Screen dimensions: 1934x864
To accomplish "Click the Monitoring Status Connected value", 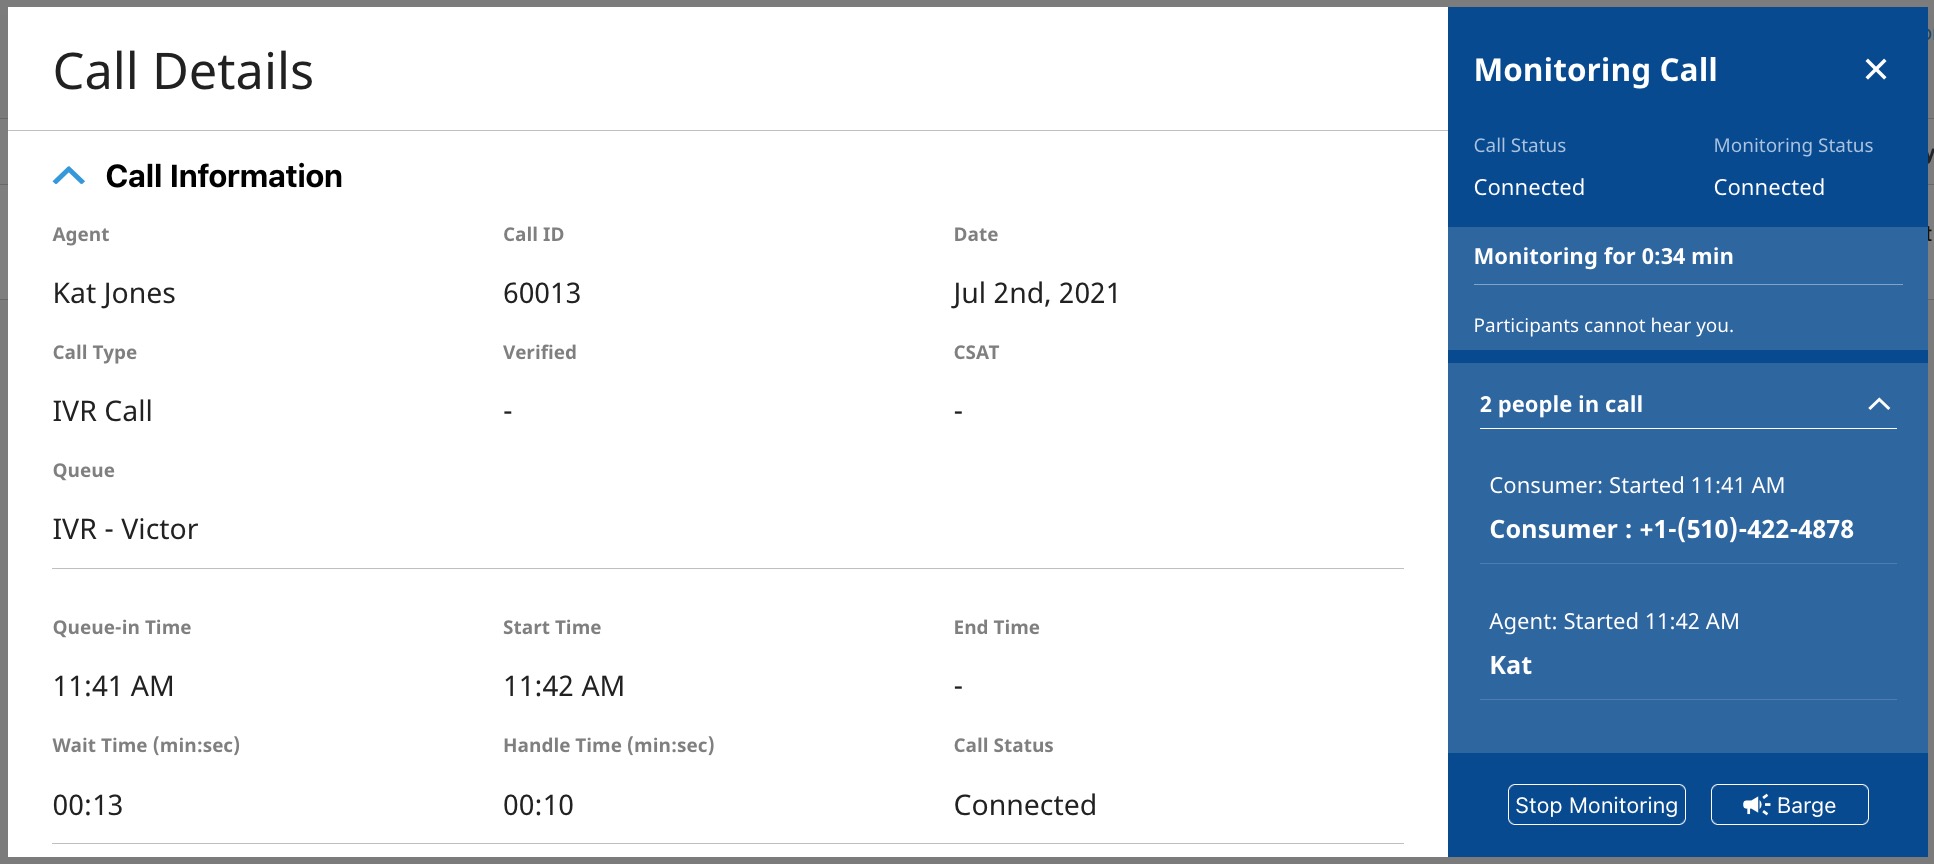I will click(x=1768, y=187).
